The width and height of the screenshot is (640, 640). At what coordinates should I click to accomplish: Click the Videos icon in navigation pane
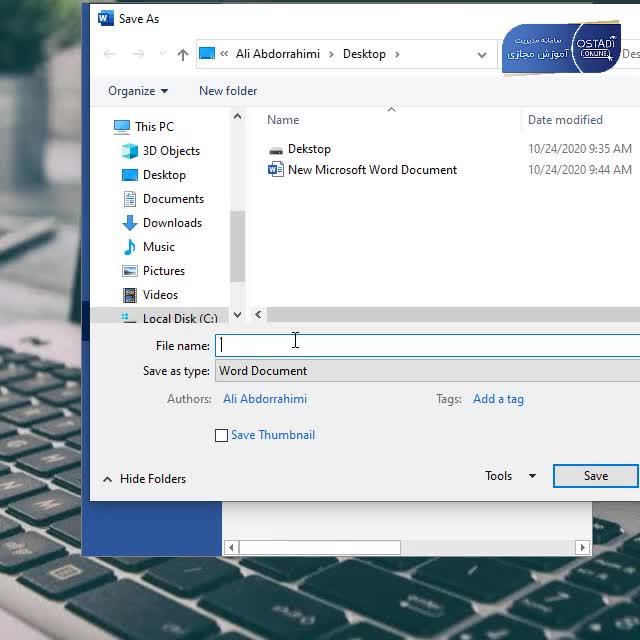tap(130, 295)
